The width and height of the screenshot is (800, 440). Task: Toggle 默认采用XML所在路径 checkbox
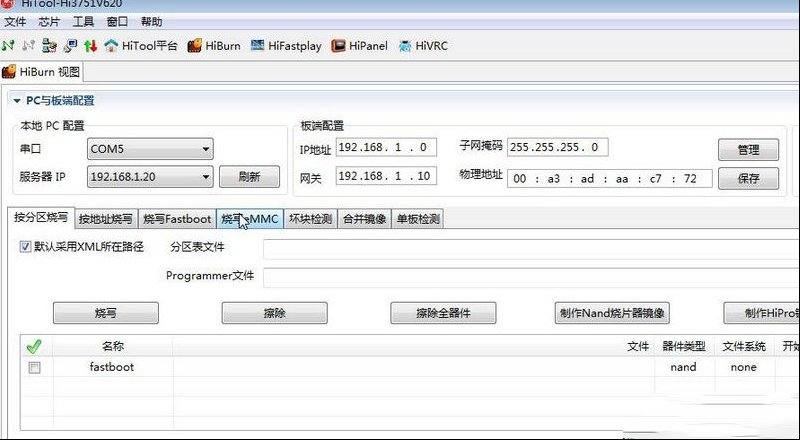25,247
